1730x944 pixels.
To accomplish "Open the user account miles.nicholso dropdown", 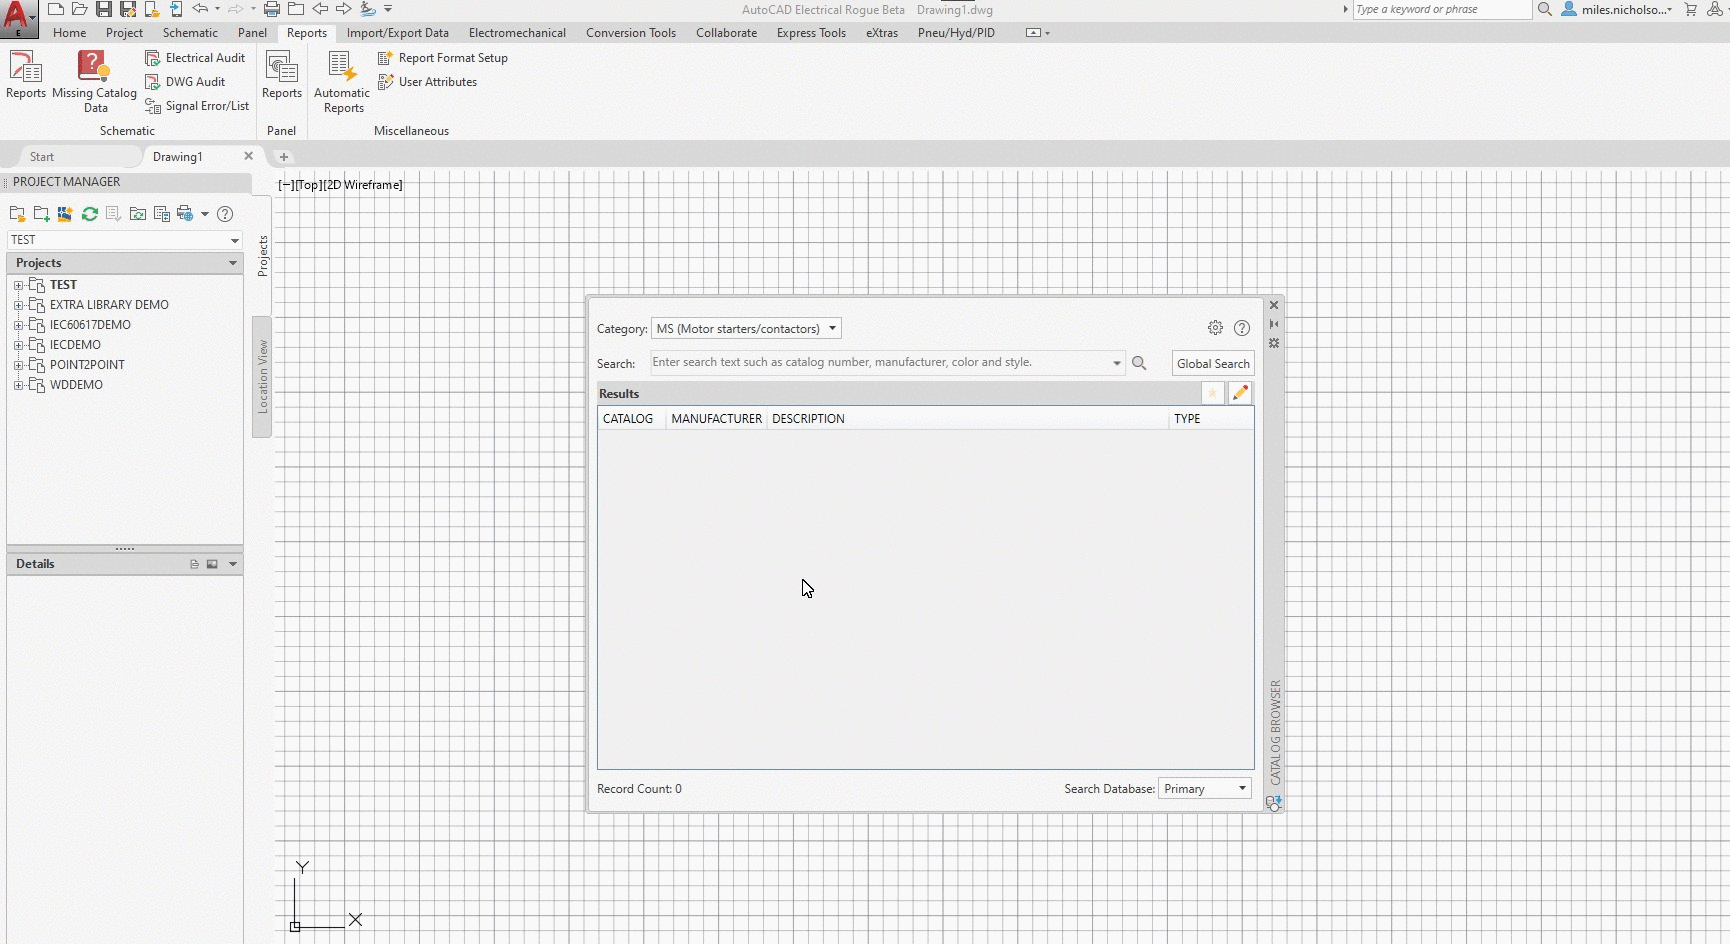I will point(1626,9).
